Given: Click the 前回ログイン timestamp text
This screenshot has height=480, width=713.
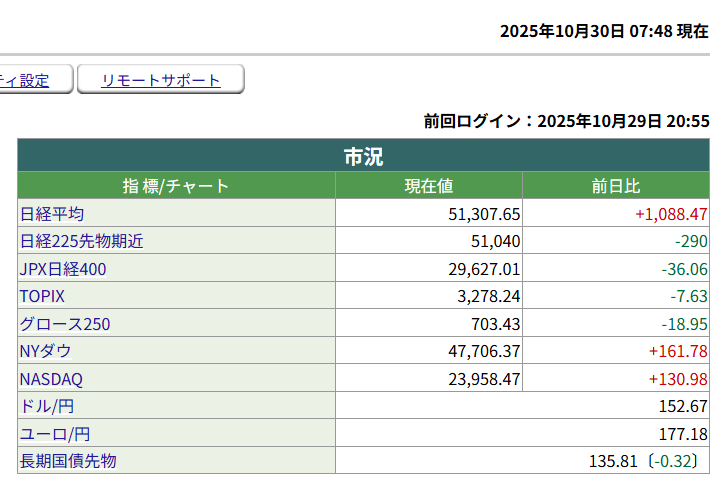Looking at the screenshot, I should [x=566, y=121].
